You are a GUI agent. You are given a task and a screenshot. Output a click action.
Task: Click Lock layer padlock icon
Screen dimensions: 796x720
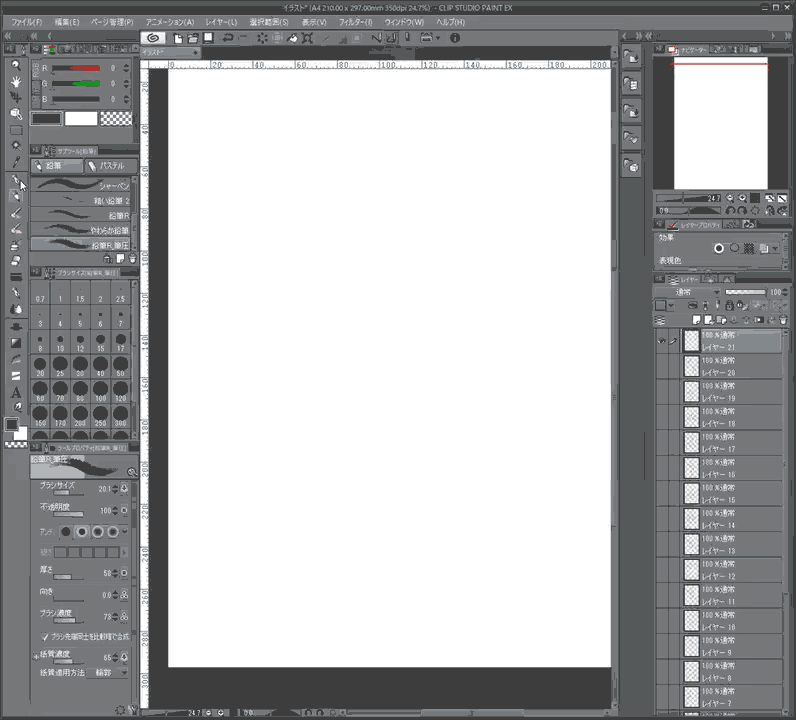click(729, 306)
